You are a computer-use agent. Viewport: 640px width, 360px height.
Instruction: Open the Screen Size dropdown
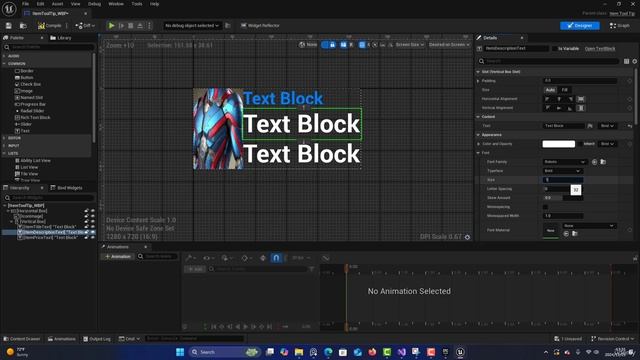click(x=409, y=45)
